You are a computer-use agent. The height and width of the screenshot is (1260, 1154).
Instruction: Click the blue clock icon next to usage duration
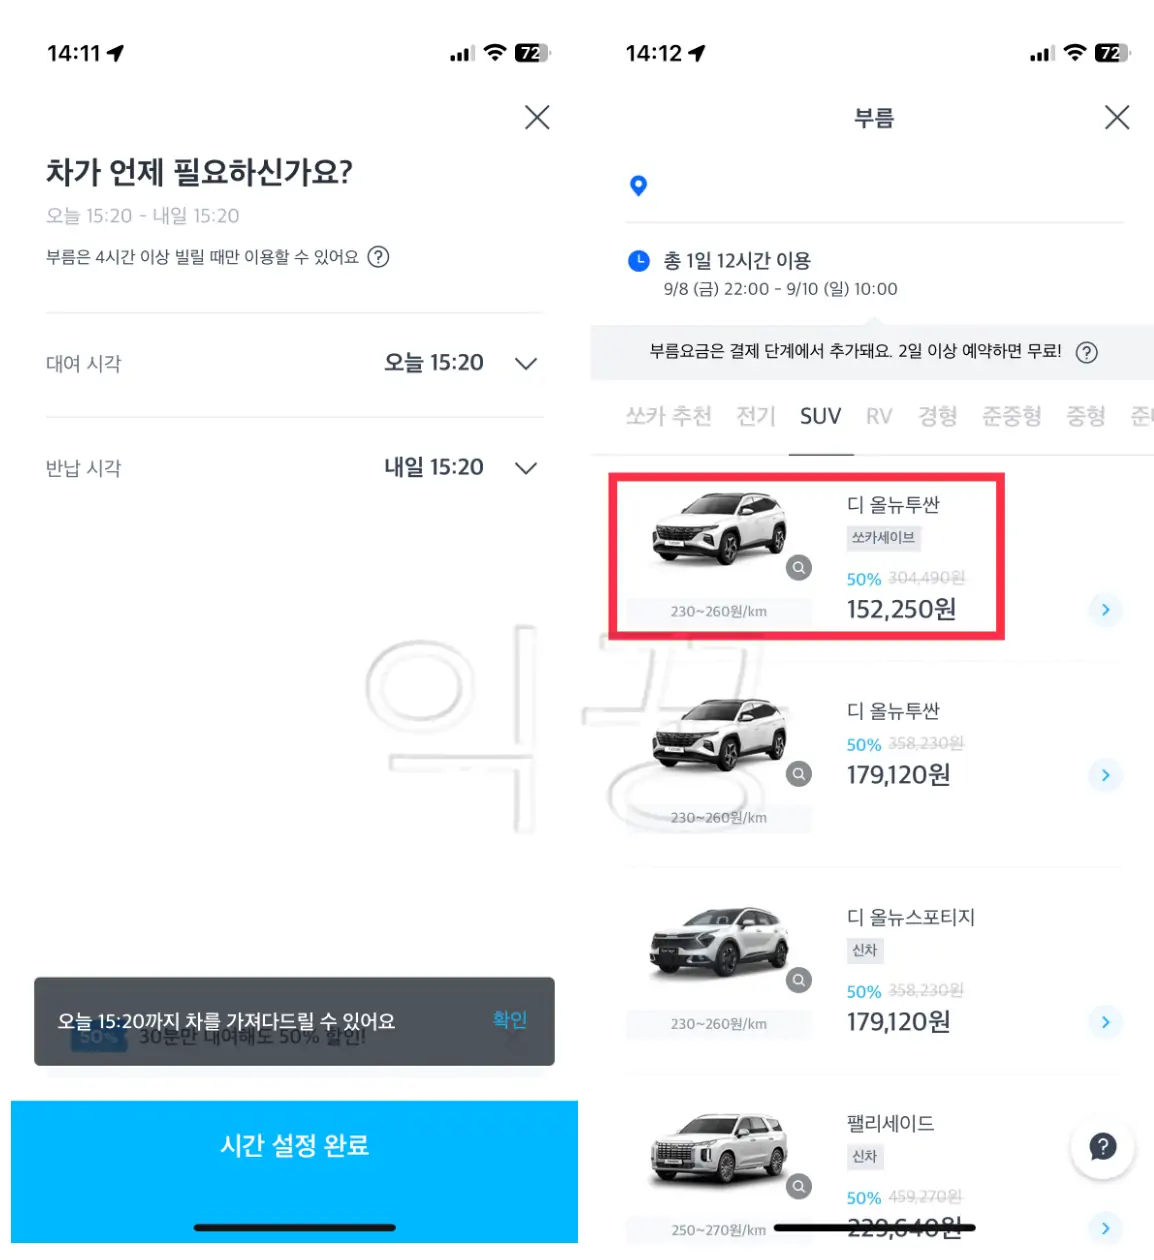[636, 261]
